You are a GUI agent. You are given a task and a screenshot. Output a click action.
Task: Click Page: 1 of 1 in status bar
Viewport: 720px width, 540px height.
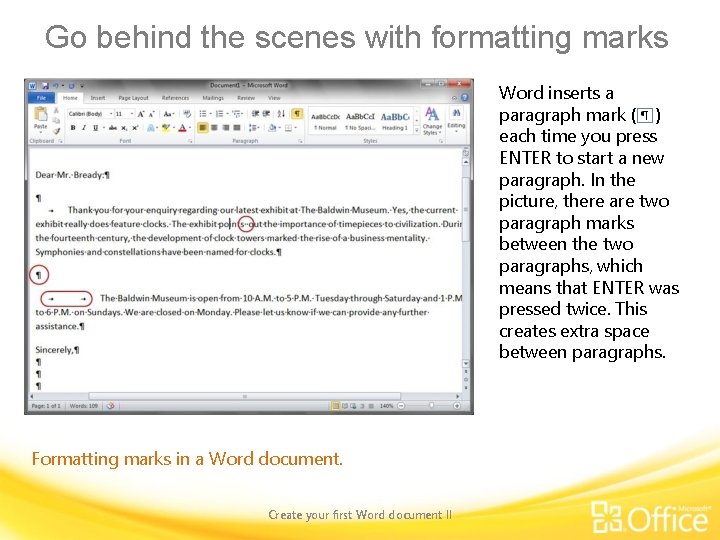click(45, 406)
